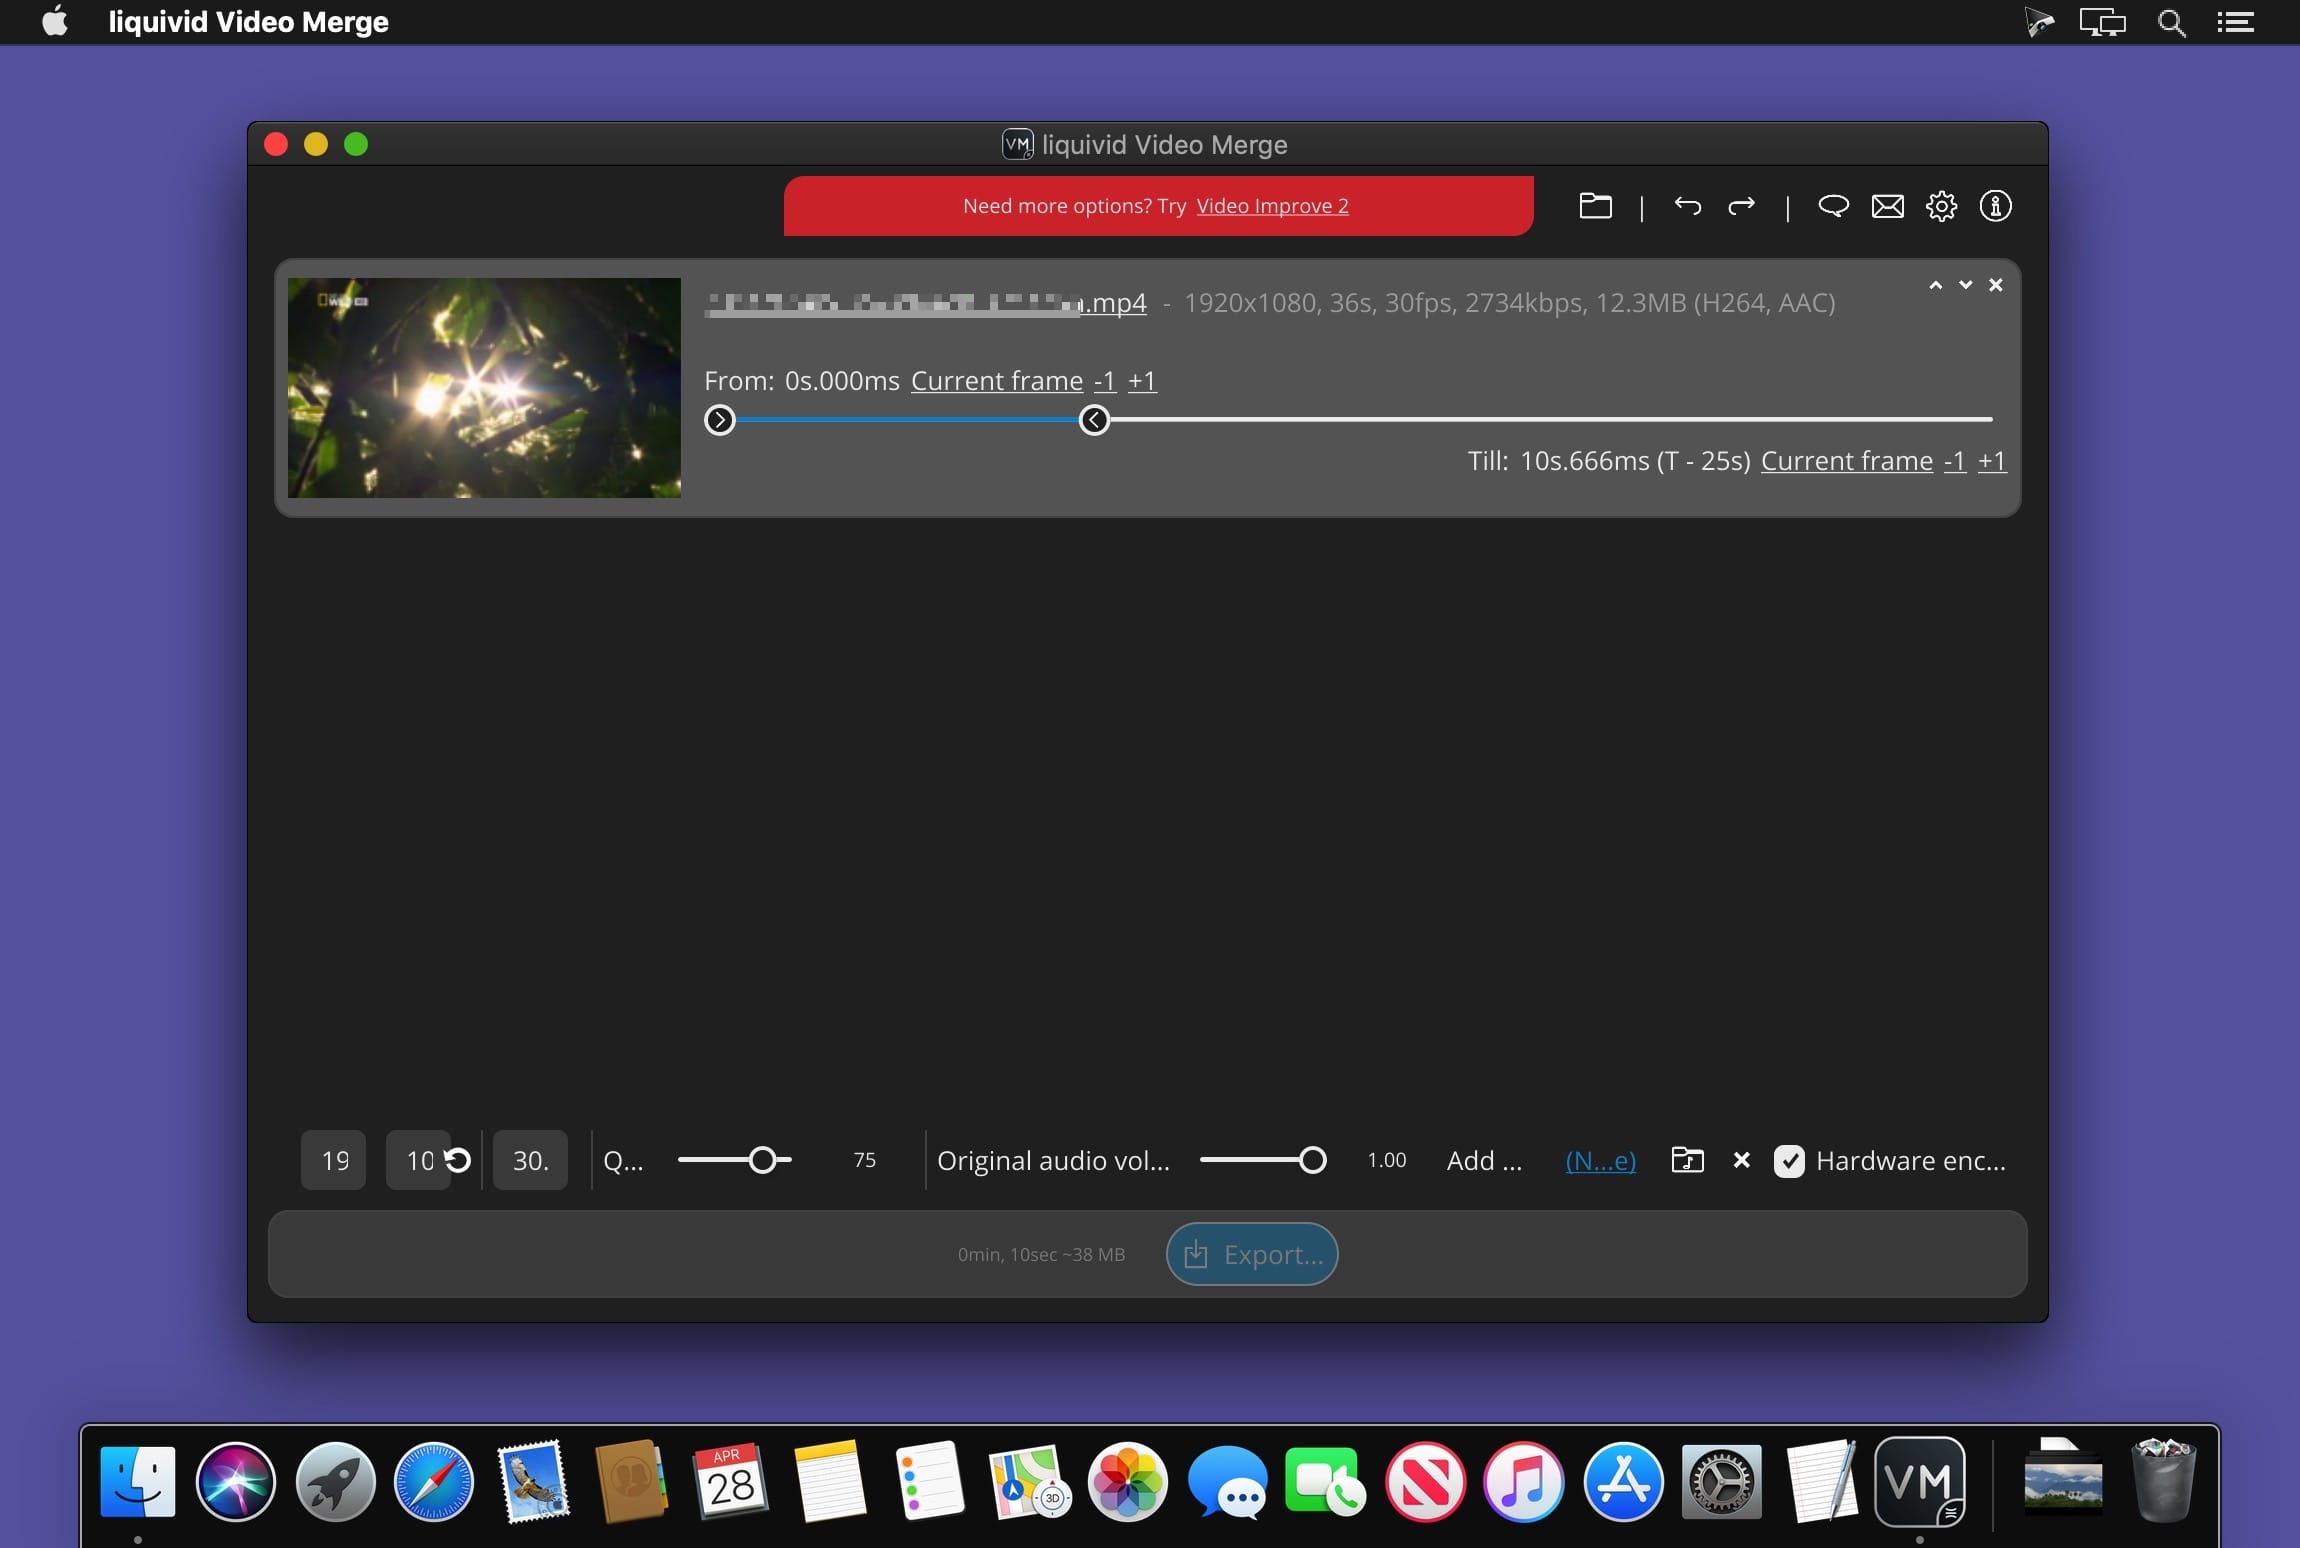Click the original audio volume slider knob
Viewport: 2300px width, 1548px height.
pyautogui.click(x=1313, y=1160)
